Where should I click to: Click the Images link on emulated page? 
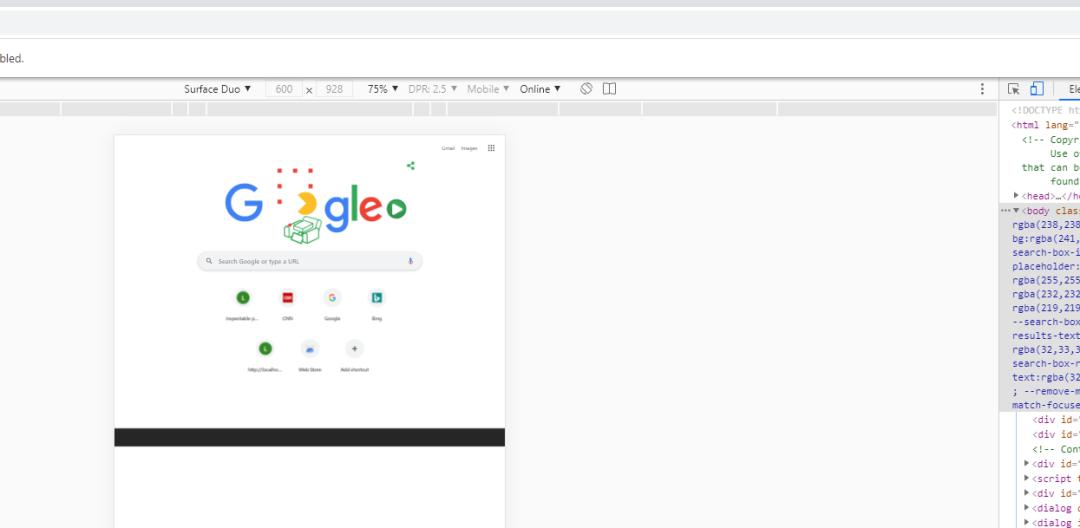(469, 148)
